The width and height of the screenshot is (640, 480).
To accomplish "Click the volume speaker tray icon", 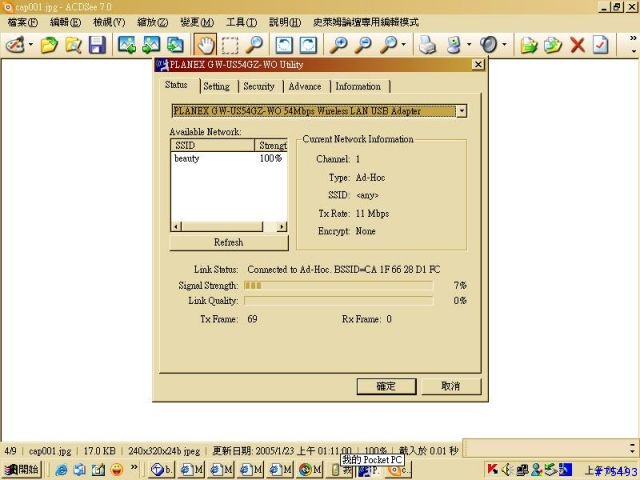I will 507,470.
